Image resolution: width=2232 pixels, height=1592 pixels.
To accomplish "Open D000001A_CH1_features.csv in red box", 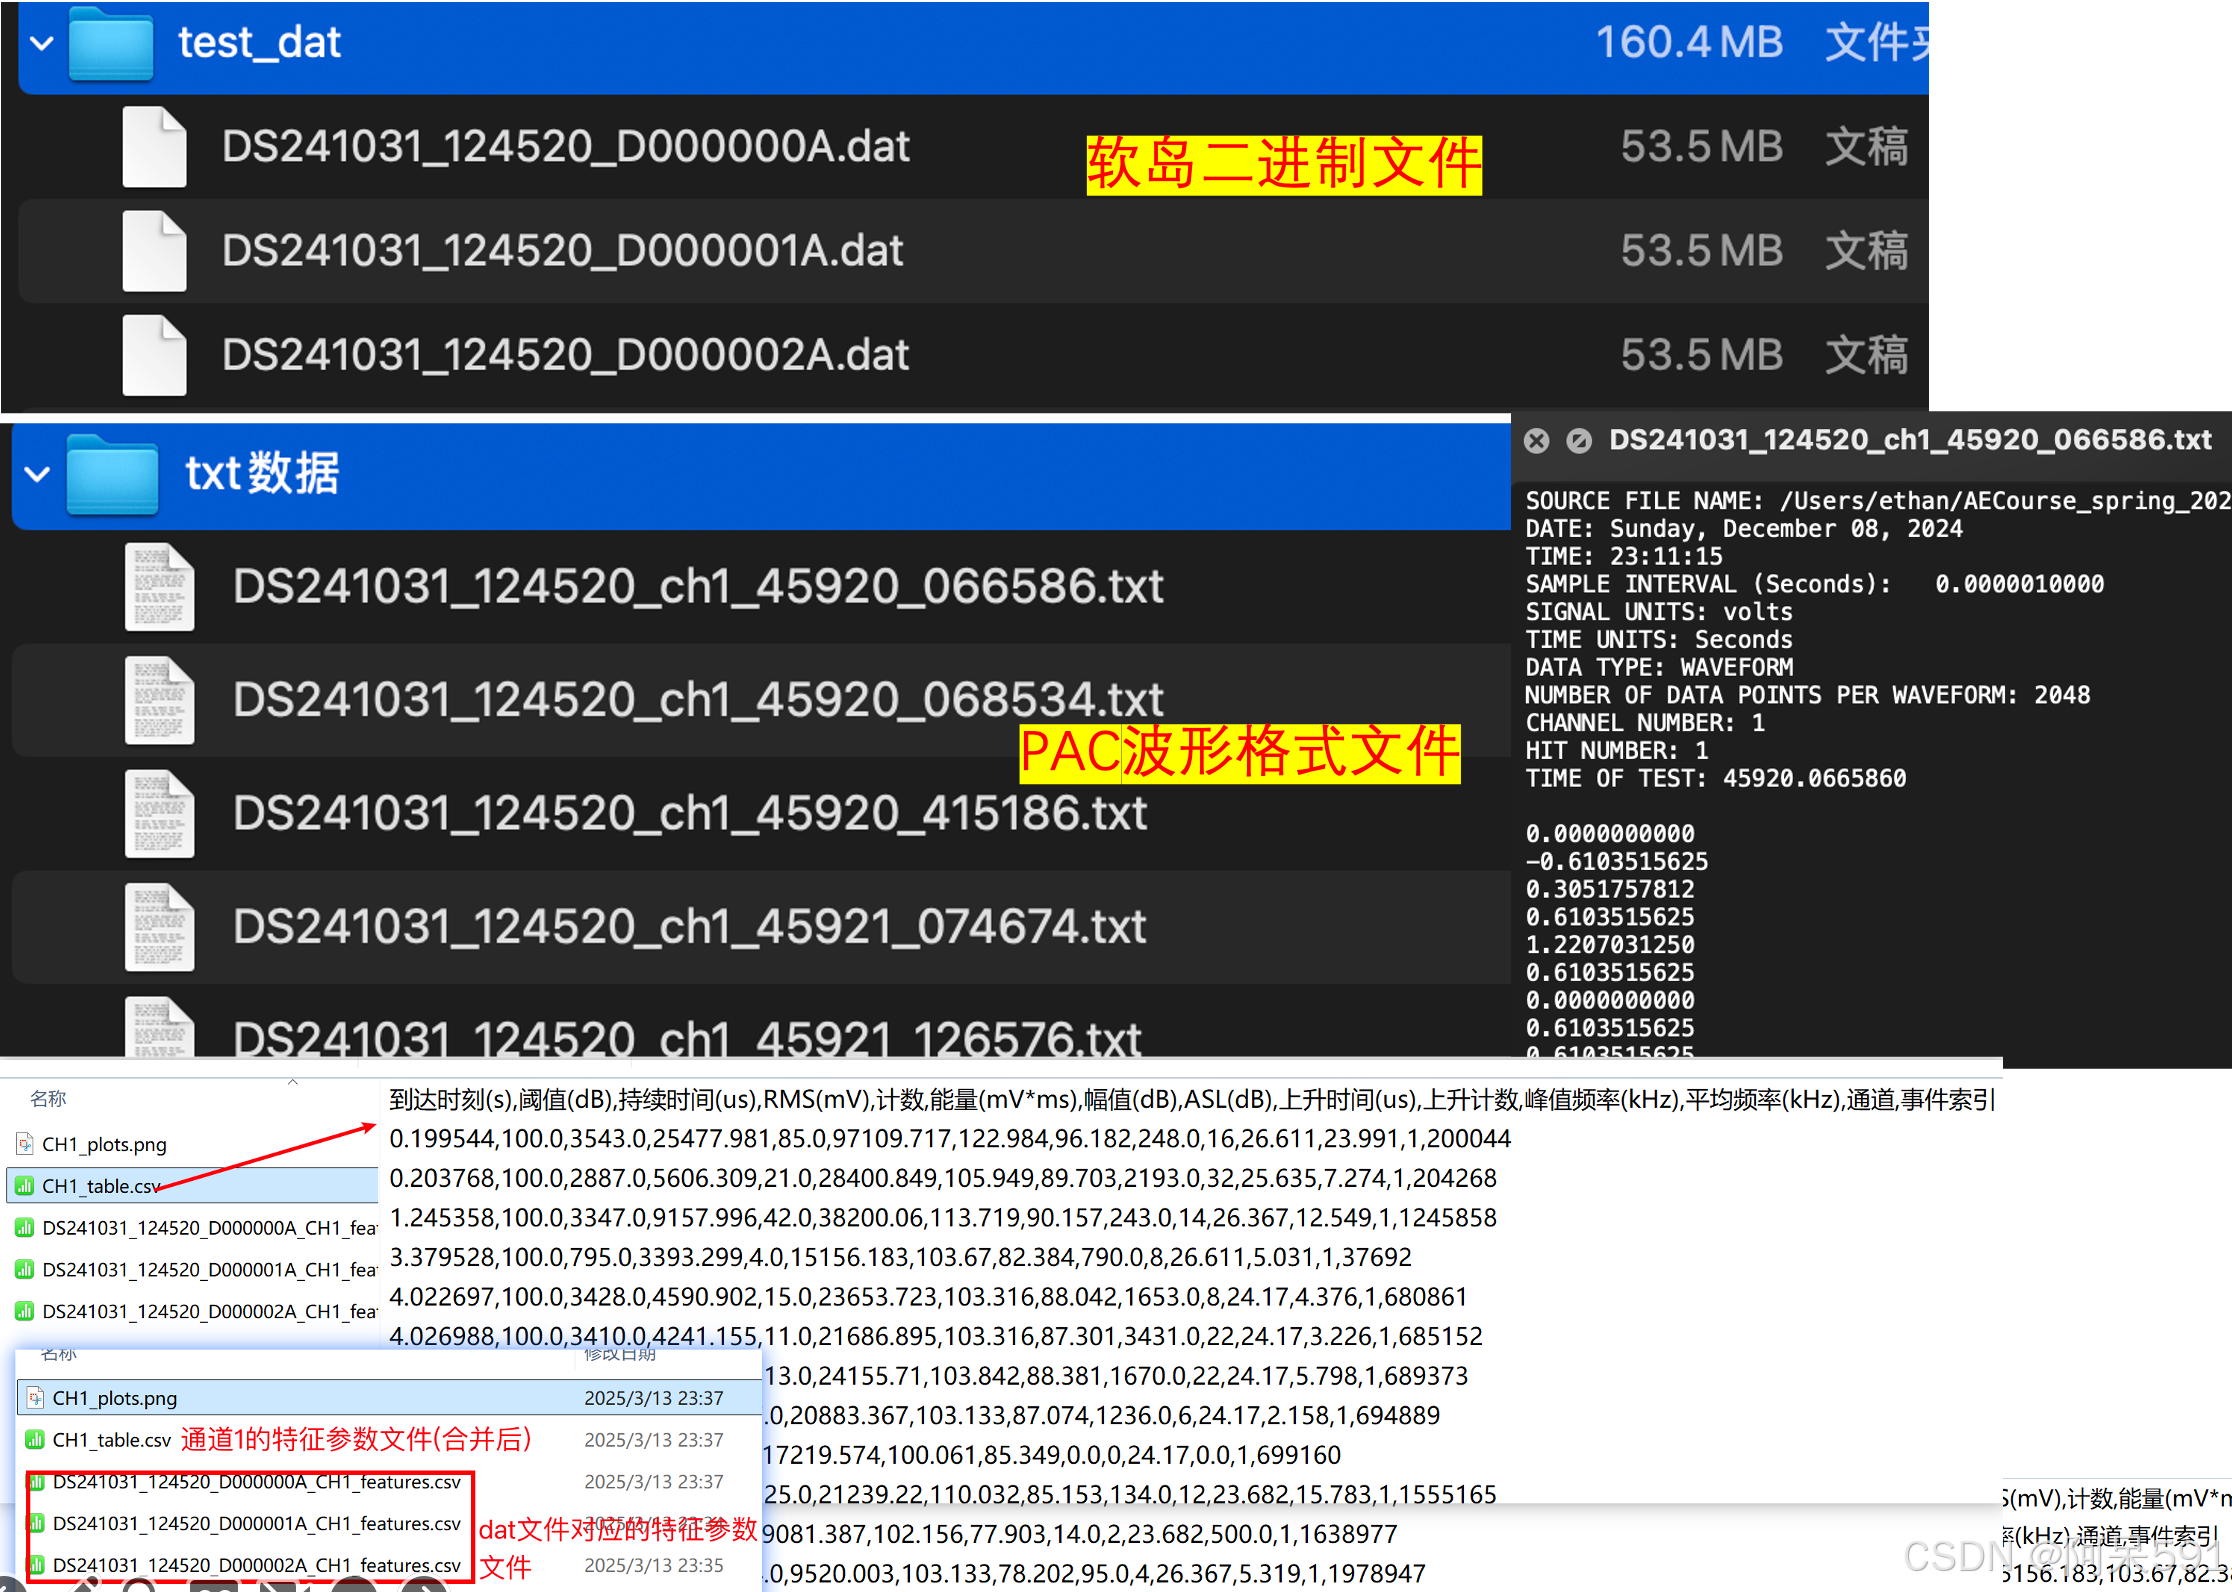I will click(x=256, y=1523).
